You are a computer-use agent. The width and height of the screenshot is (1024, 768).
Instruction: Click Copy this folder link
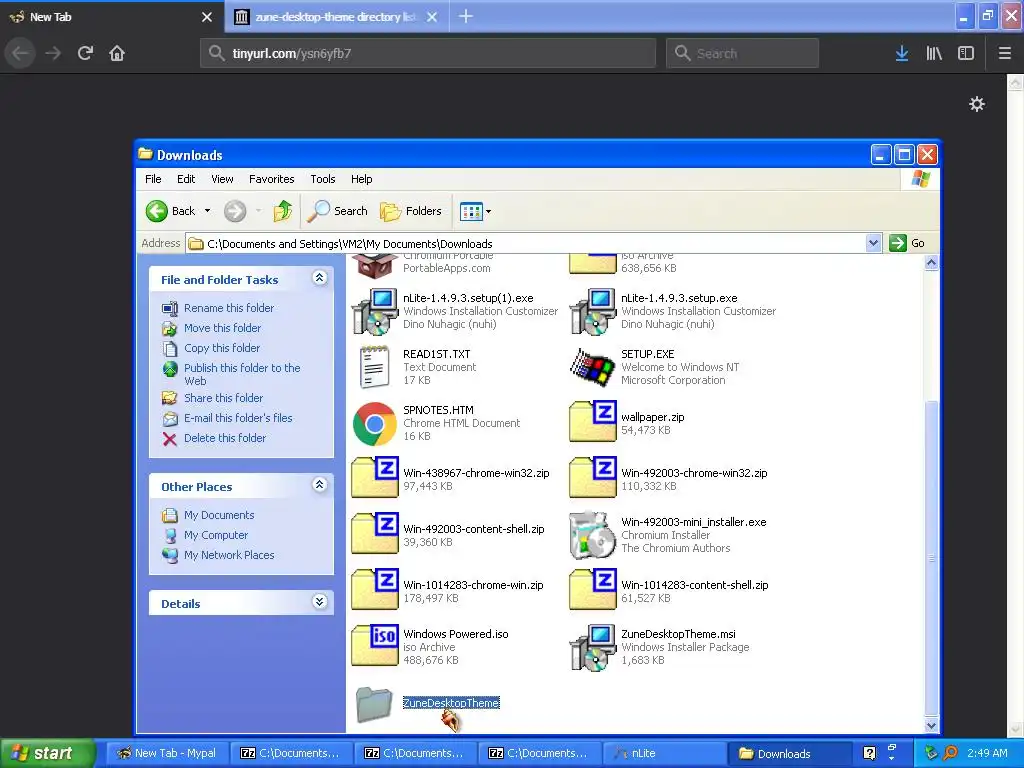pyautogui.click(x=222, y=348)
